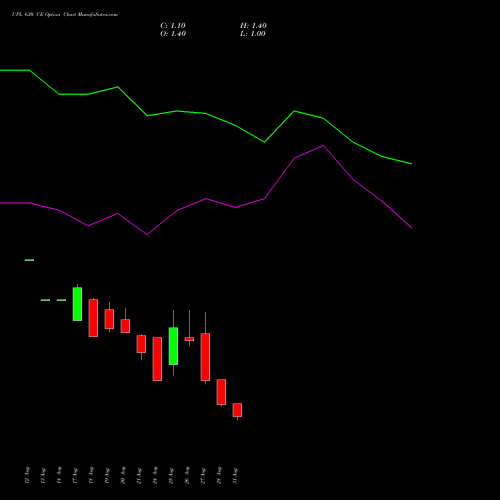
Task: Select the open value O: 1.40
Action: click(x=173, y=34)
